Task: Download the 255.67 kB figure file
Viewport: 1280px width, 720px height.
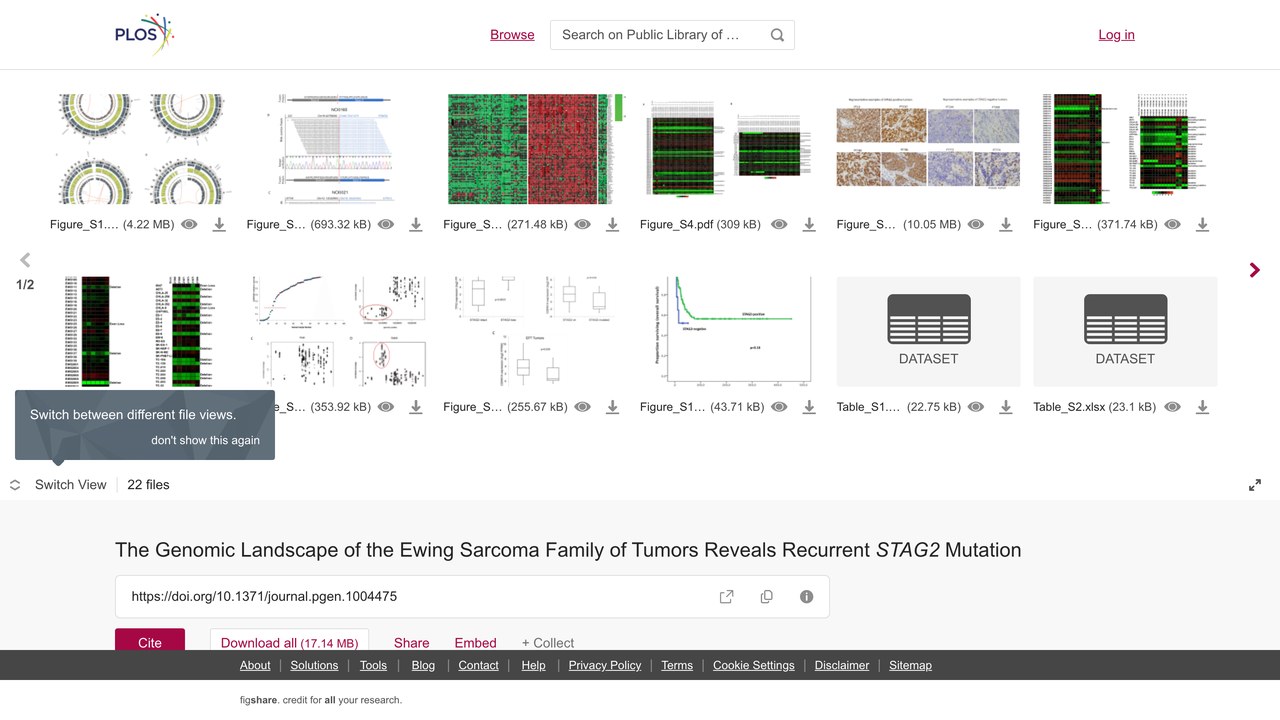Action: pyautogui.click(x=613, y=407)
